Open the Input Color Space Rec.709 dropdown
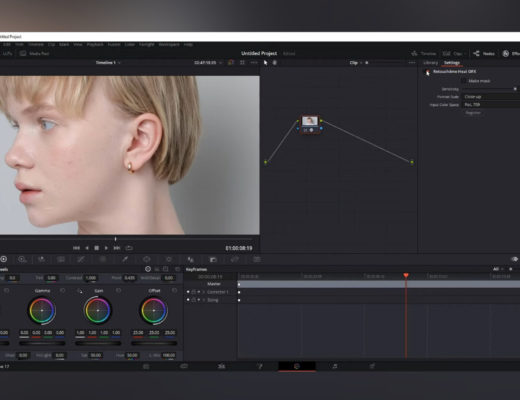This screenshot has height=400, width=520. point(491,105)
